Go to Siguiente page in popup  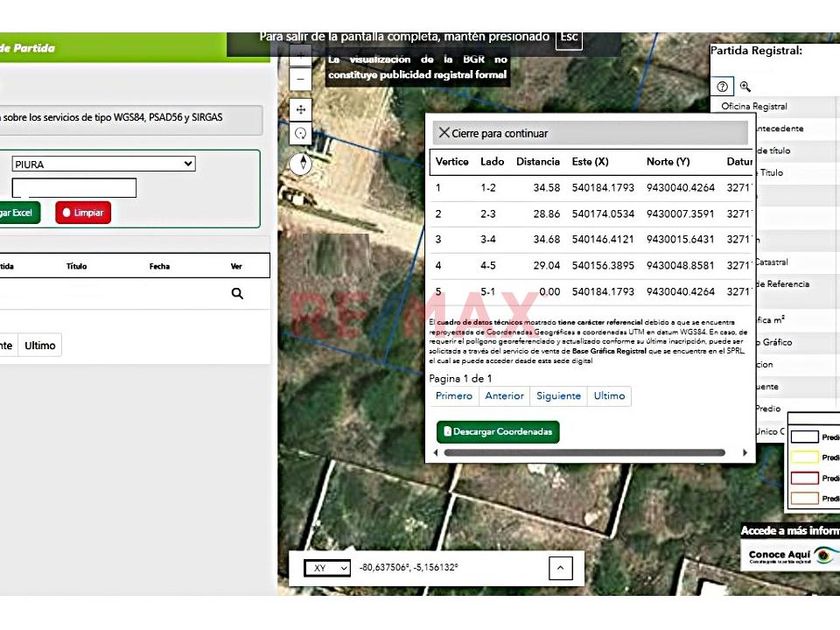tap(558, 396)
